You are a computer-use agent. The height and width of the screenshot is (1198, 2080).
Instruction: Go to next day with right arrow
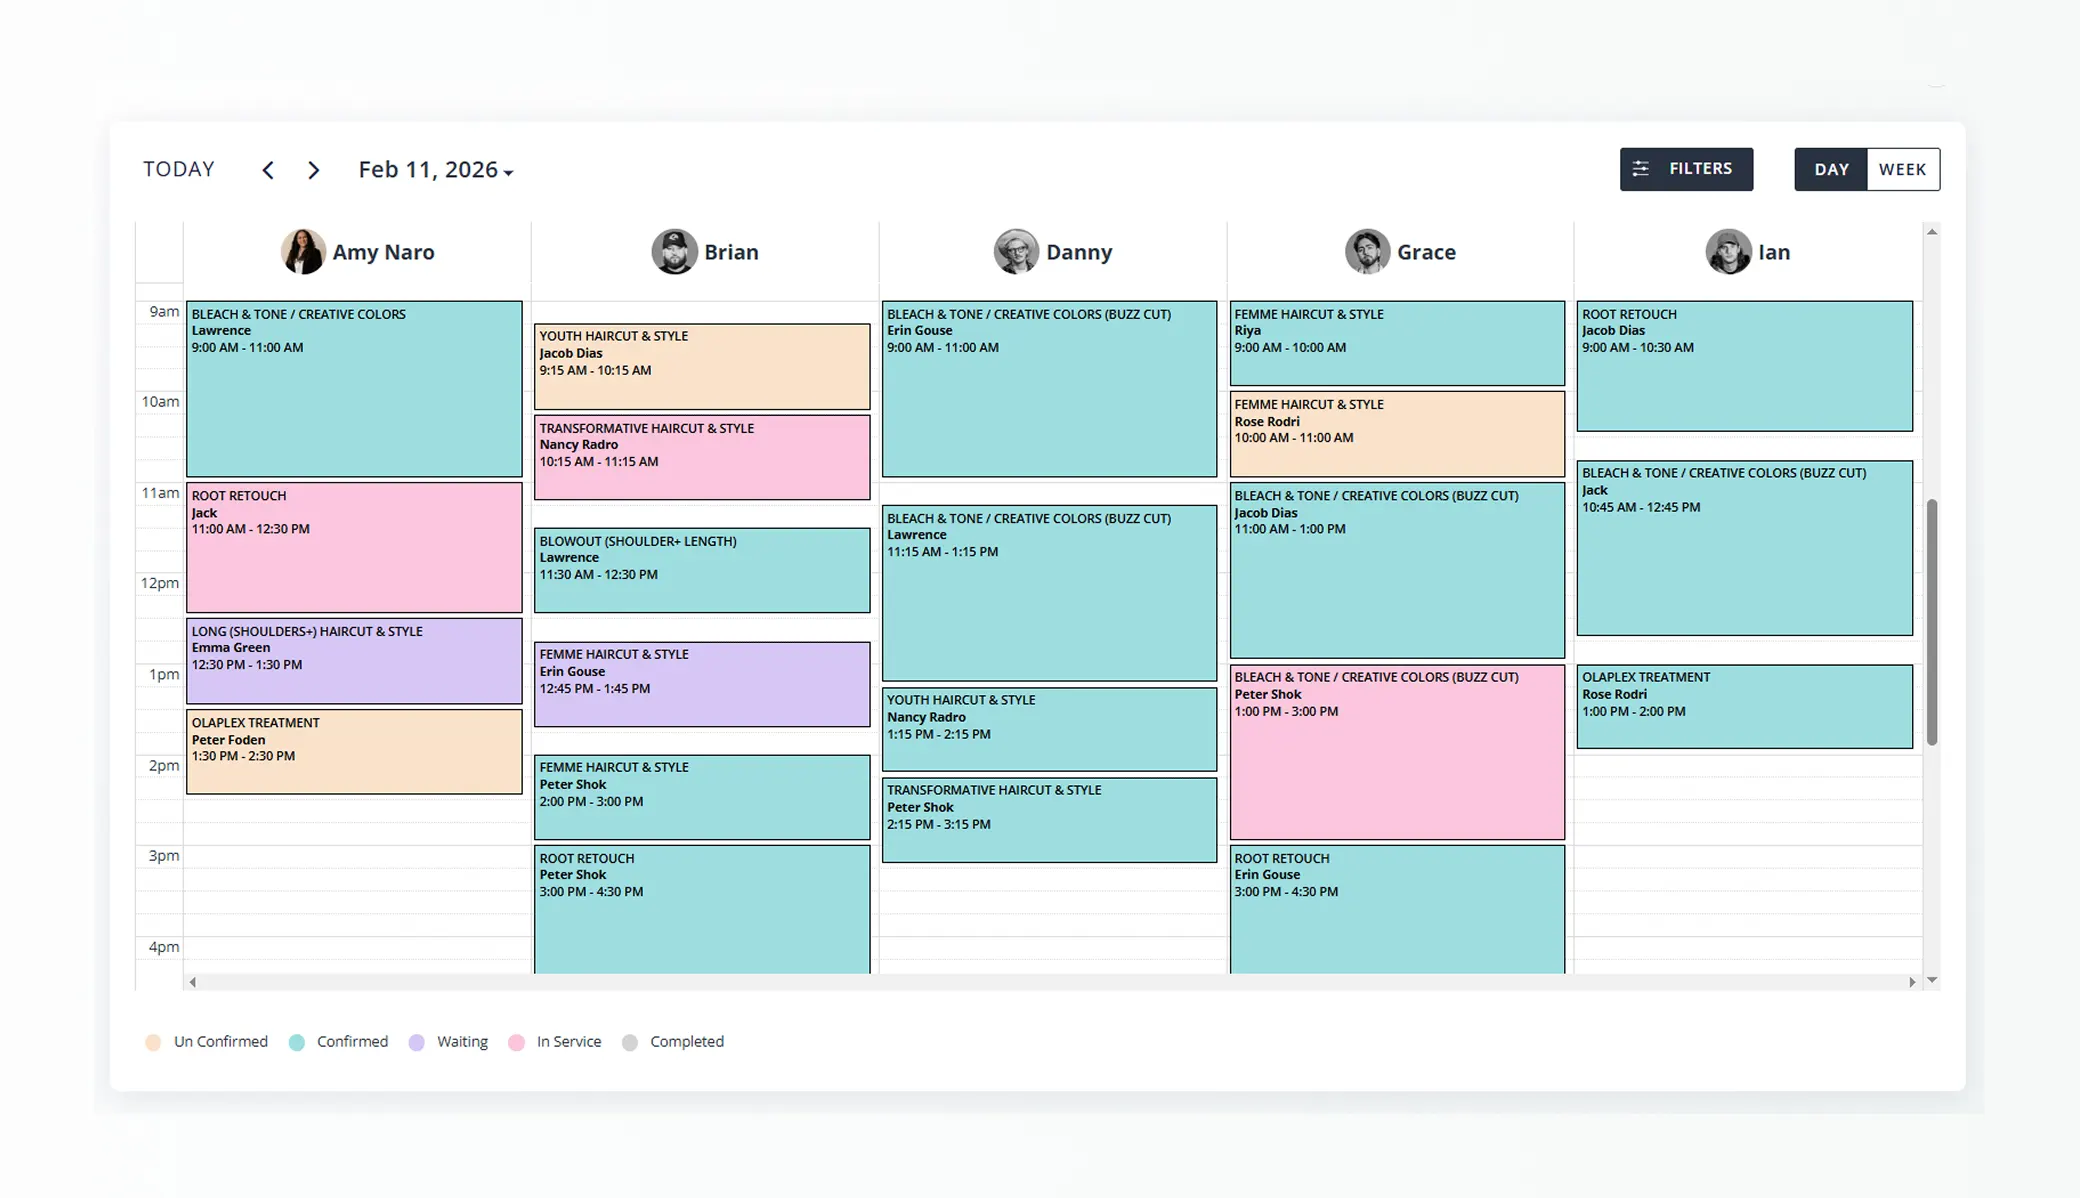click(x=314, y=170)
